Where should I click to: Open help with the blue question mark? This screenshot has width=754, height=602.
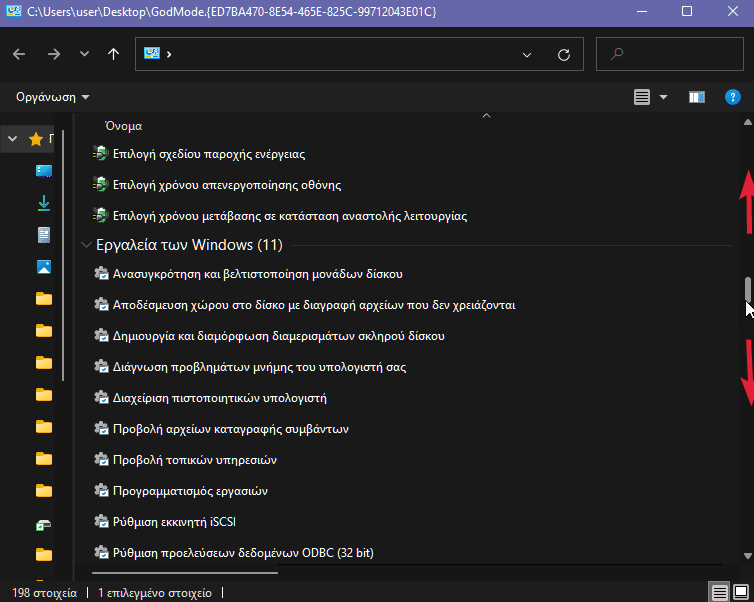pos(732,97)
